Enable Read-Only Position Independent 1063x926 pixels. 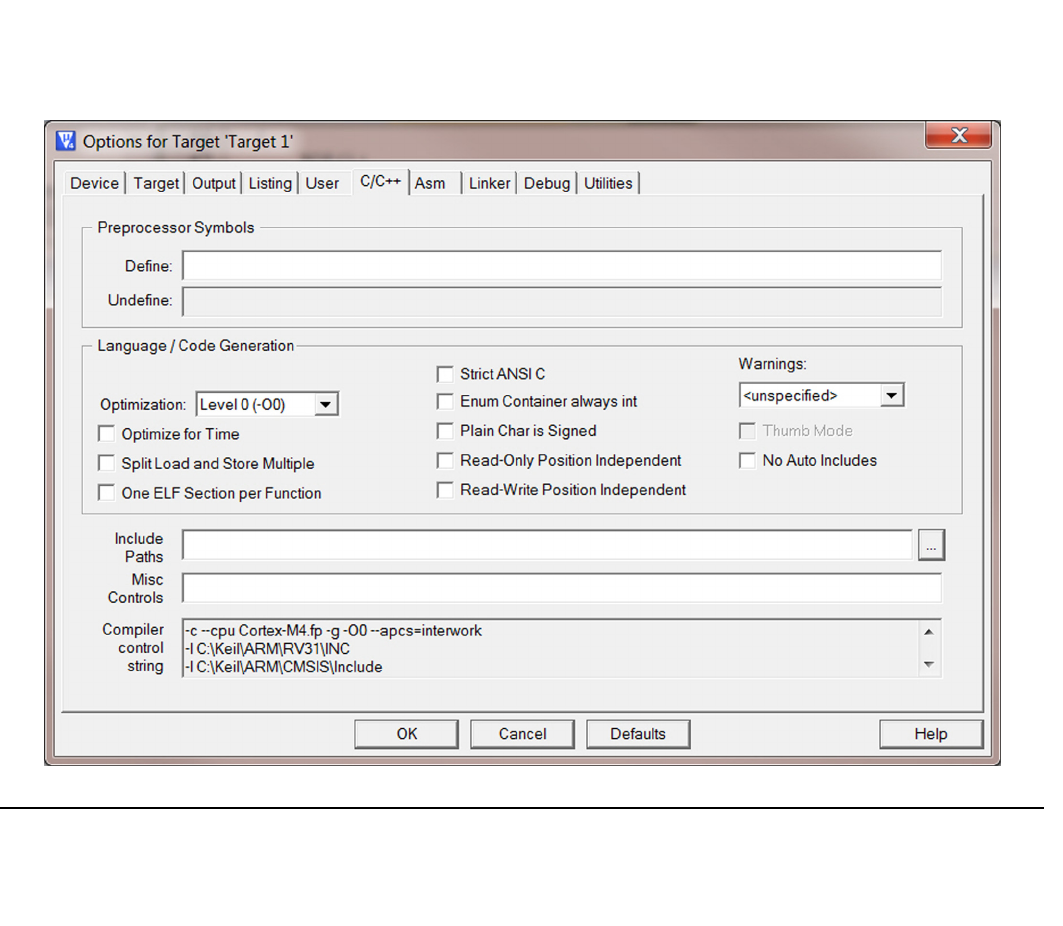click(445, 461)
